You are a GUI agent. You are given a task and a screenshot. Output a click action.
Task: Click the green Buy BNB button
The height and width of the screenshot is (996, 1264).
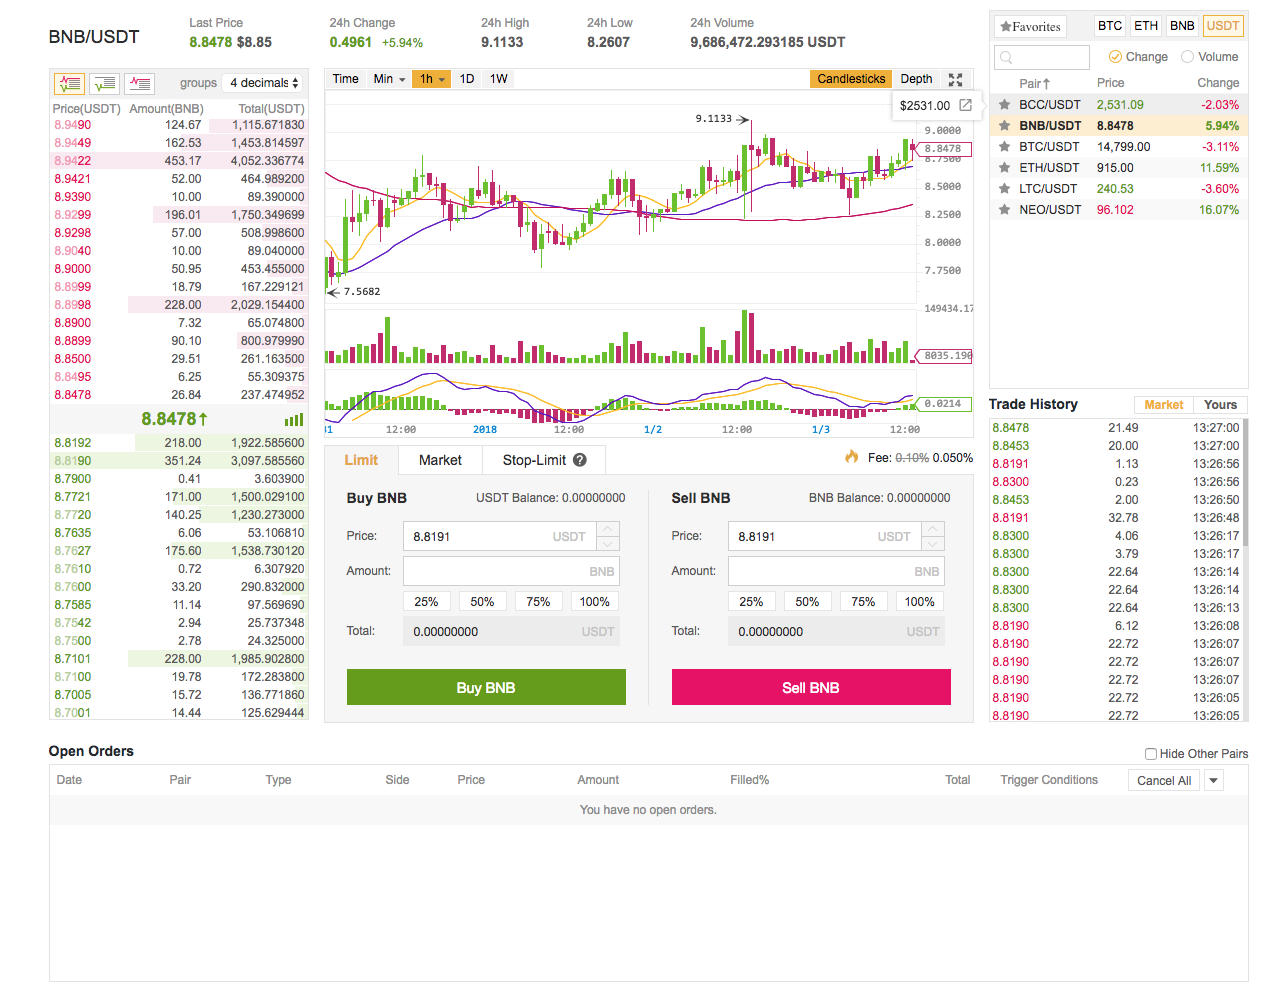click(x=486, y=687)
